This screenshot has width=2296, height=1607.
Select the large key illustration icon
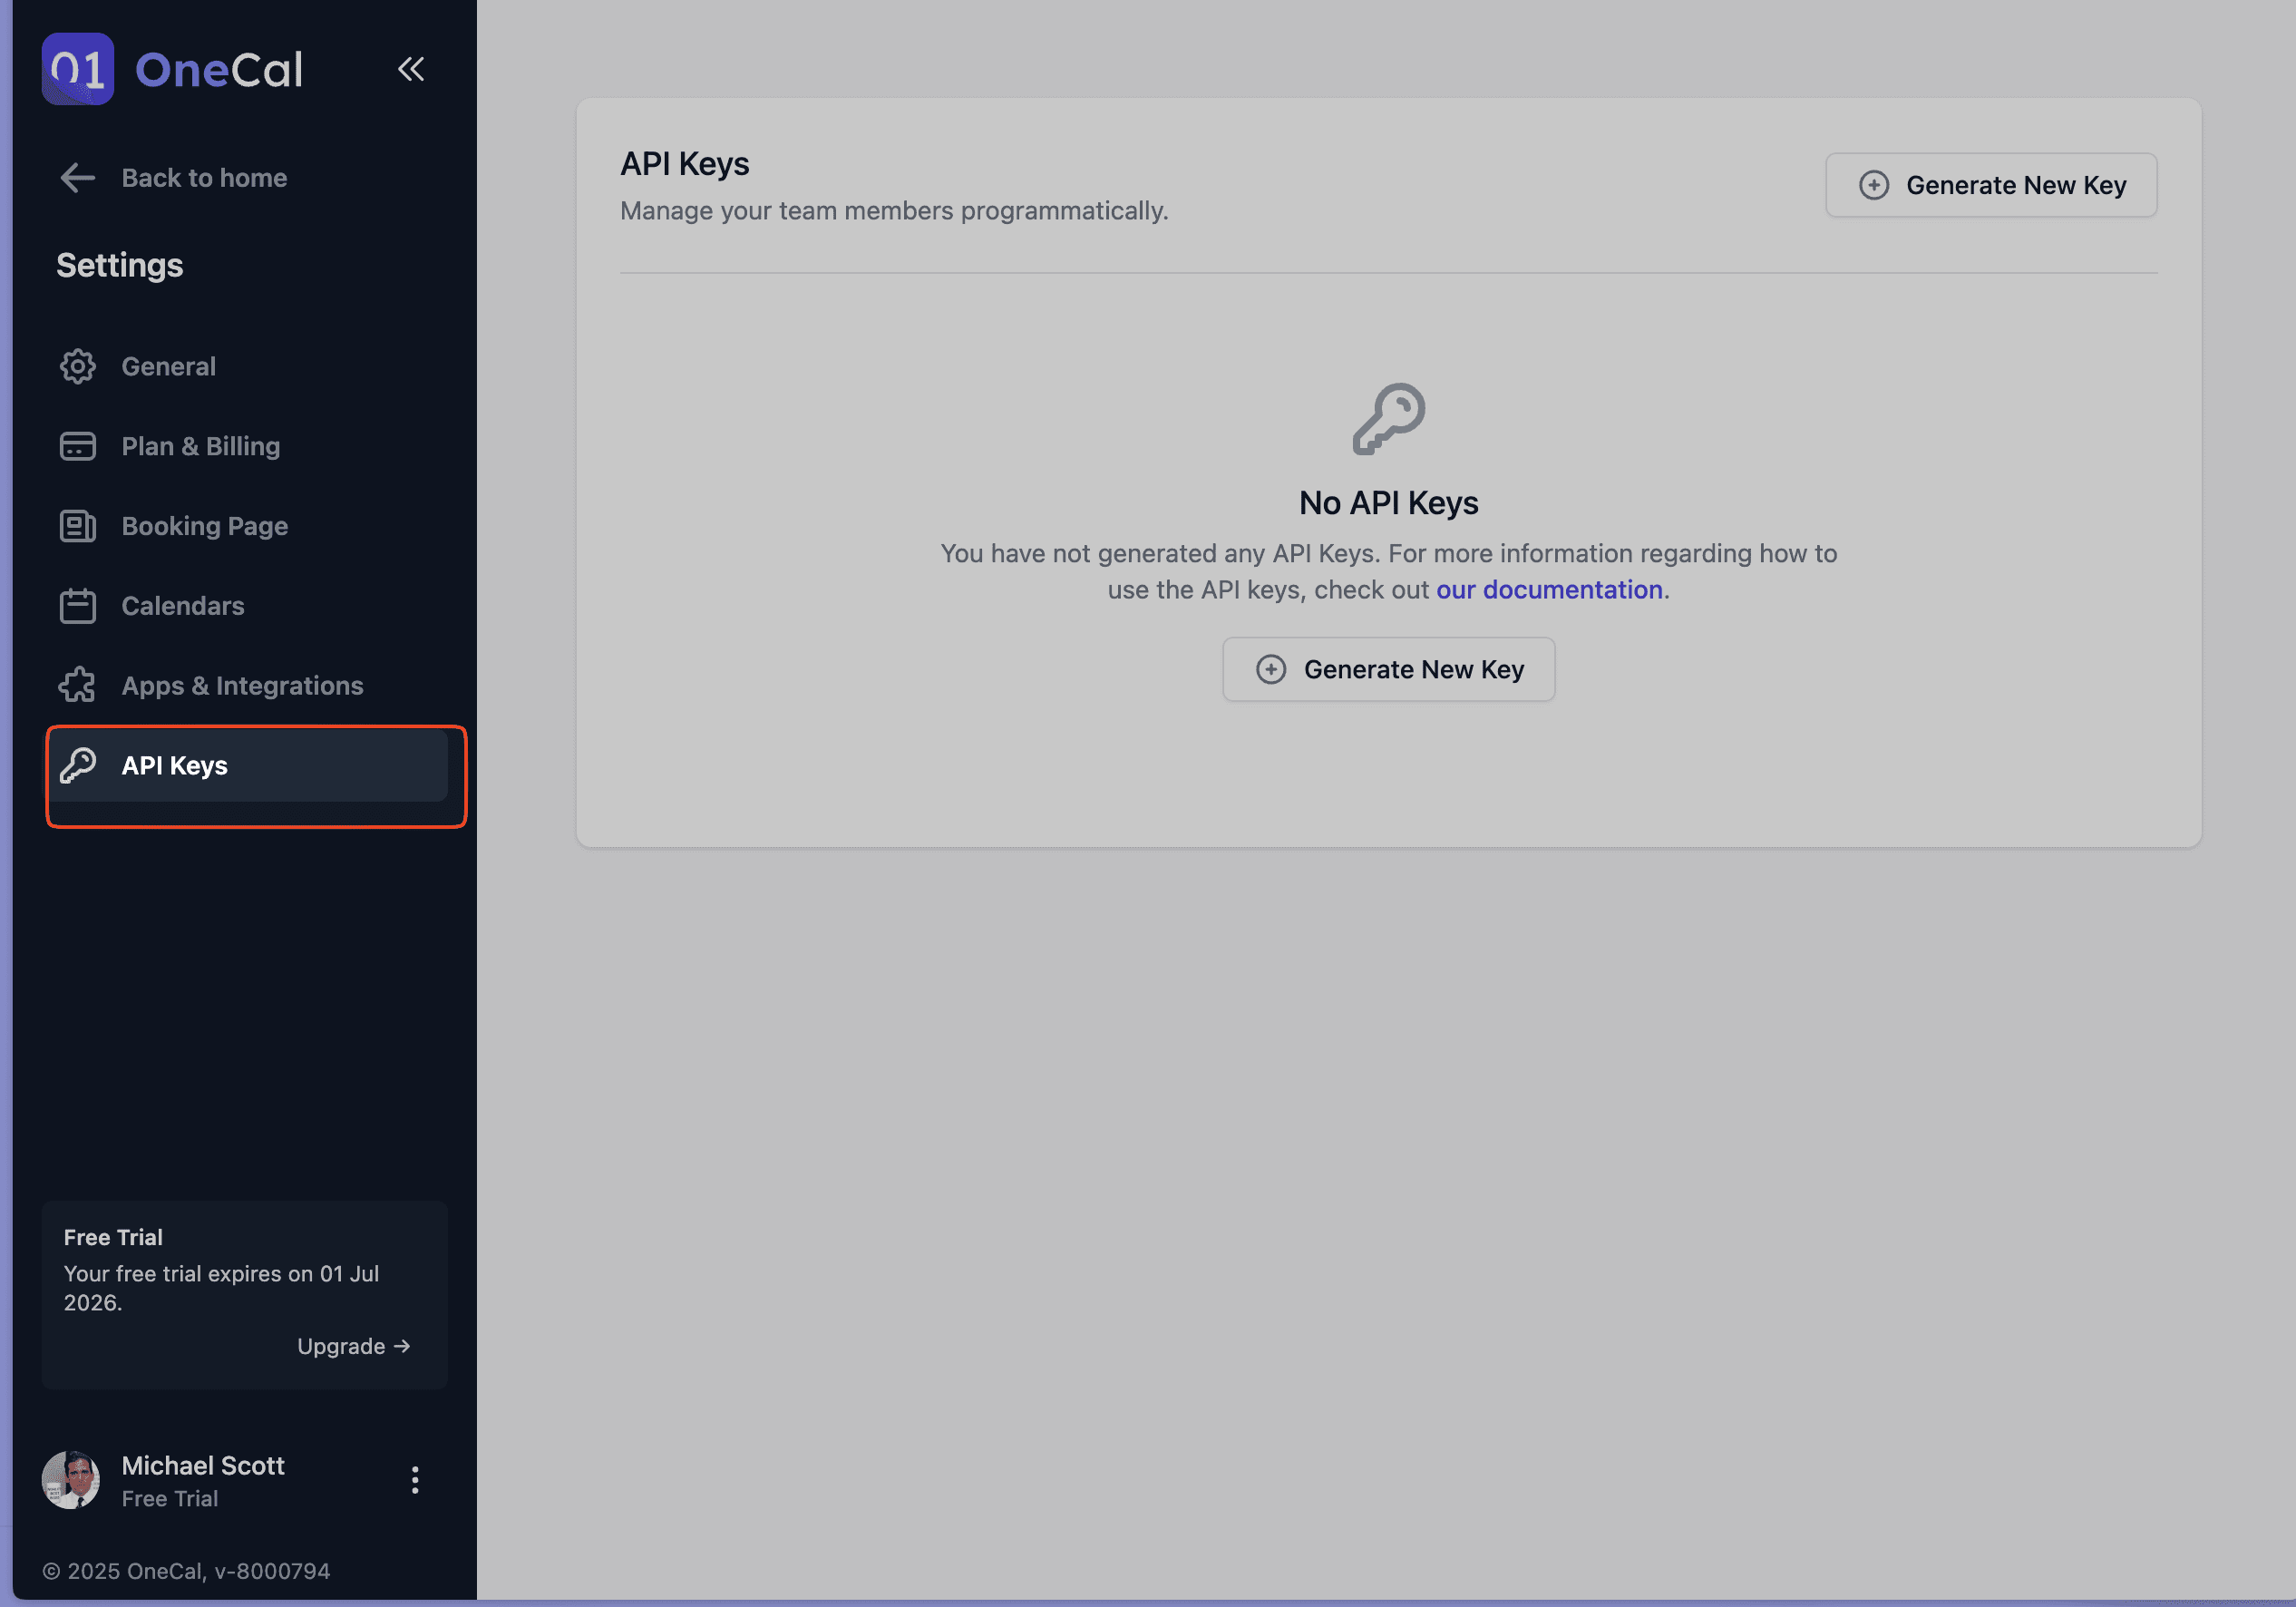click(1388, 419)
